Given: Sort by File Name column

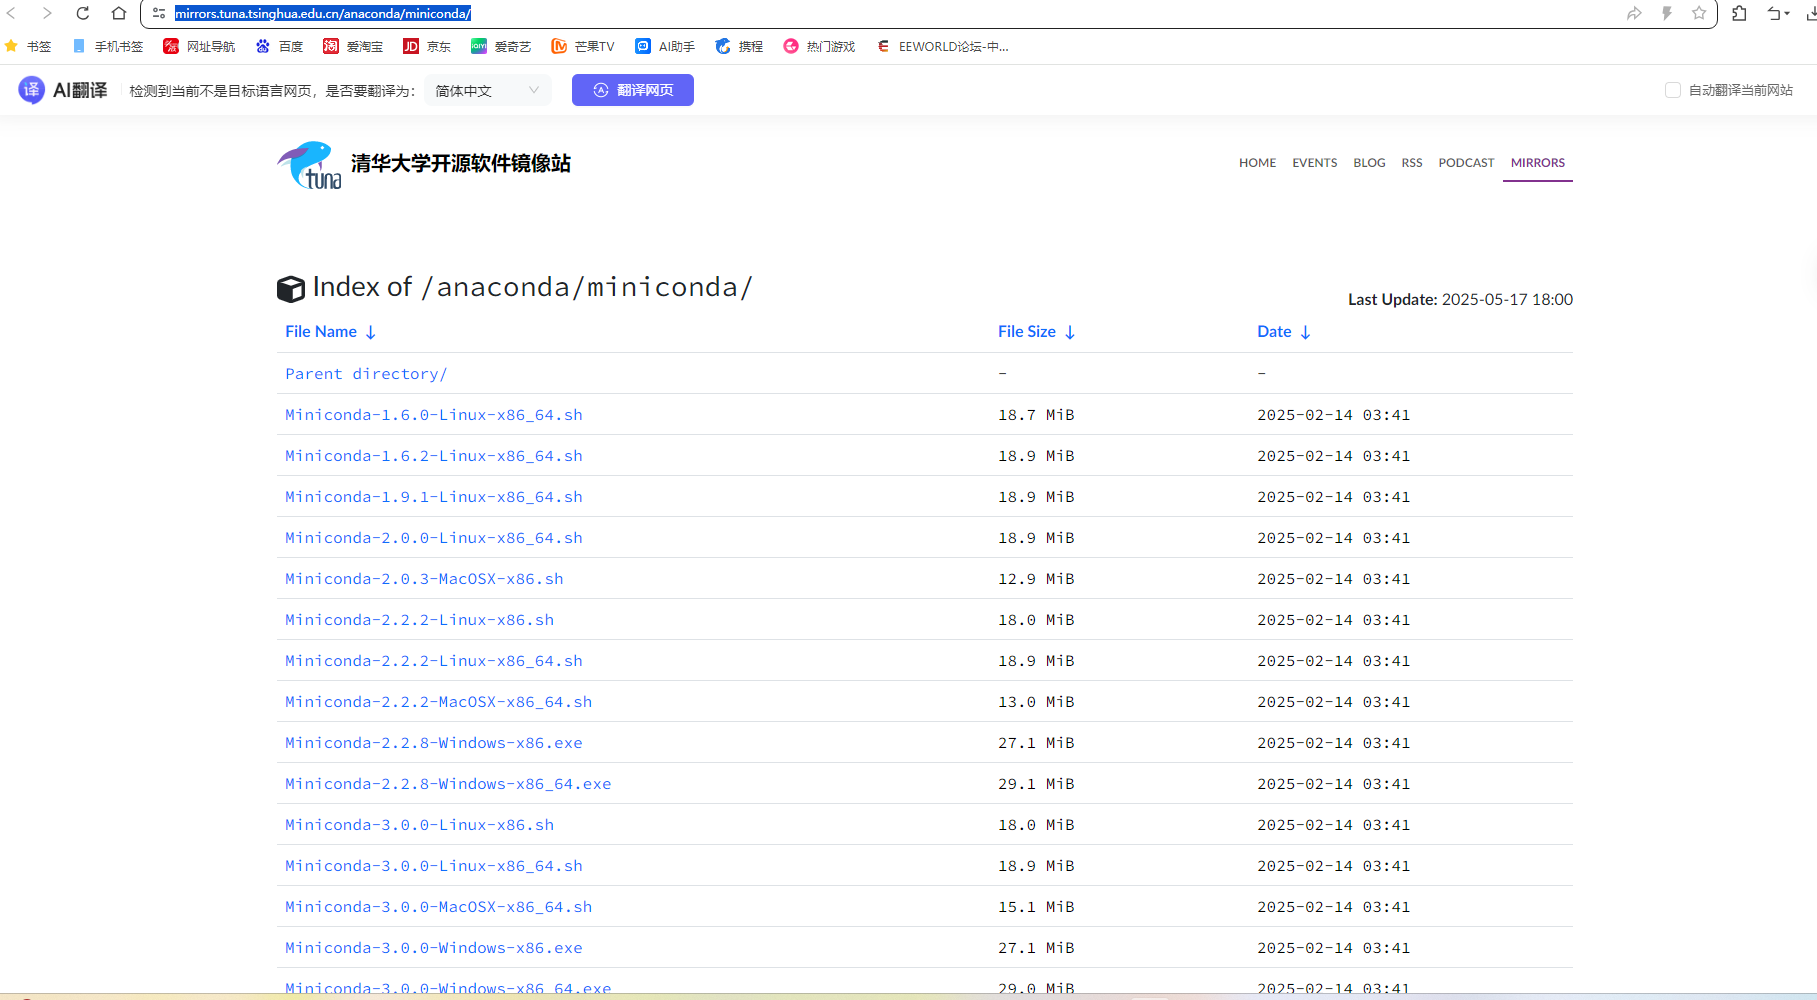Looking at the screenshot, I should tap(330, 332).
